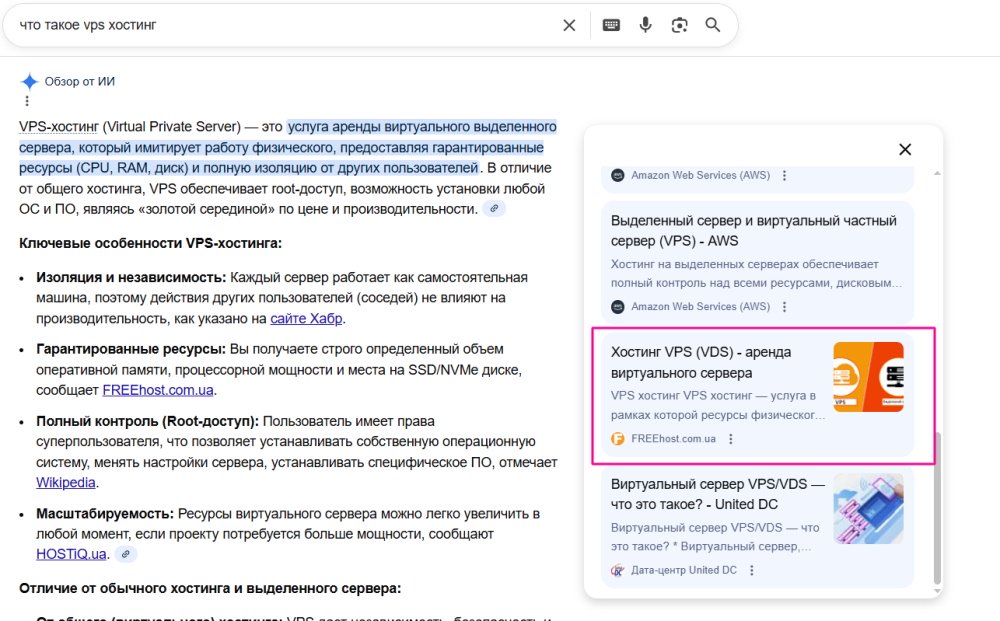
Task: Click the FREEhost VPS hosting thumbnail
Action: click(868, 377)
